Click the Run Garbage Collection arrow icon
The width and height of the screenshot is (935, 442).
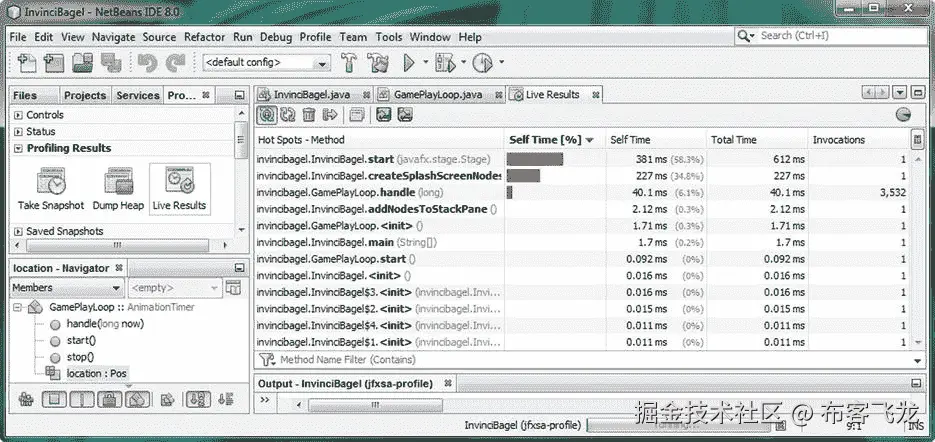click(x=329, y=115)
